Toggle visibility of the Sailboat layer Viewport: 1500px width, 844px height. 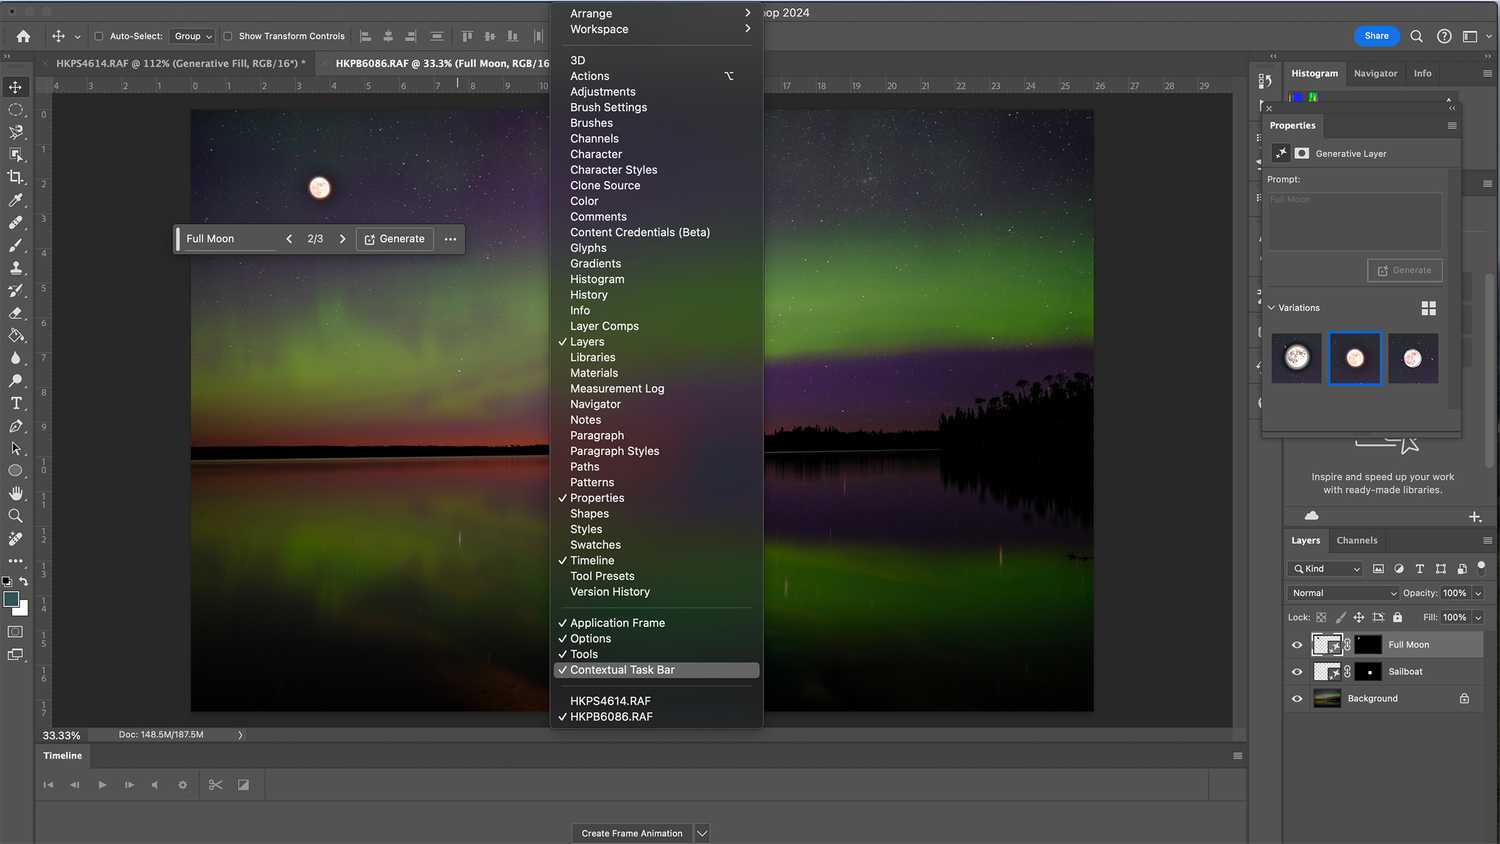pyautogui.click(x=1297, y=671)
